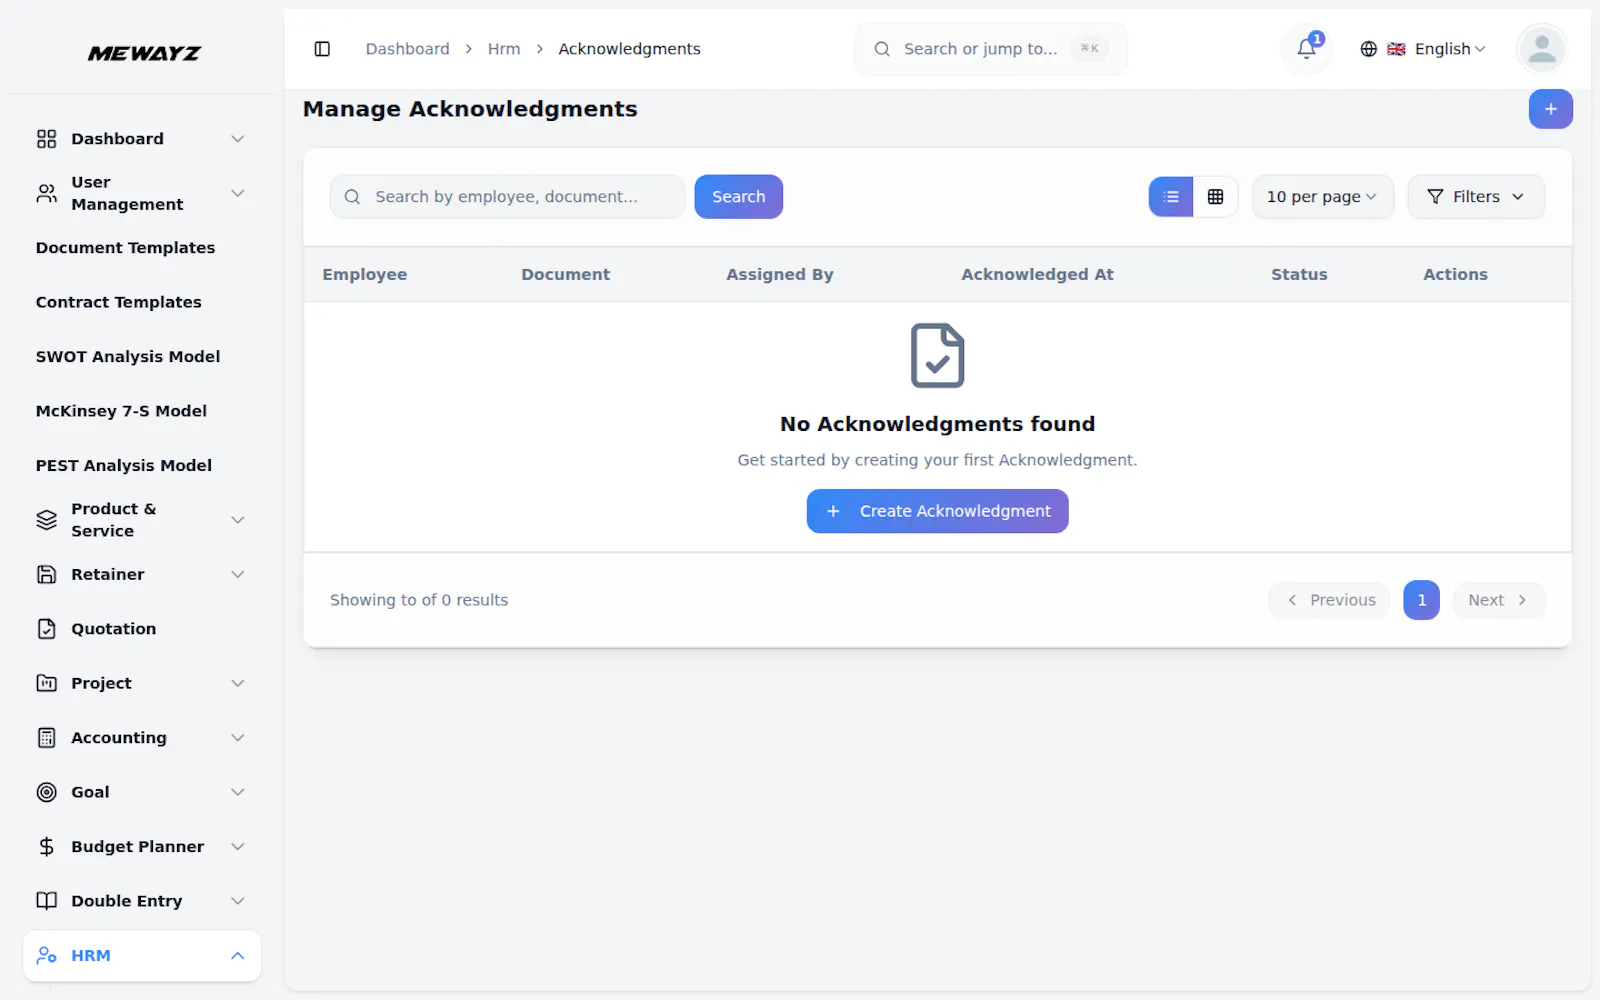This screenshot has width=1600, height=1000.
Task: Click Create Acknowledgment button
Action: point(937,511)
